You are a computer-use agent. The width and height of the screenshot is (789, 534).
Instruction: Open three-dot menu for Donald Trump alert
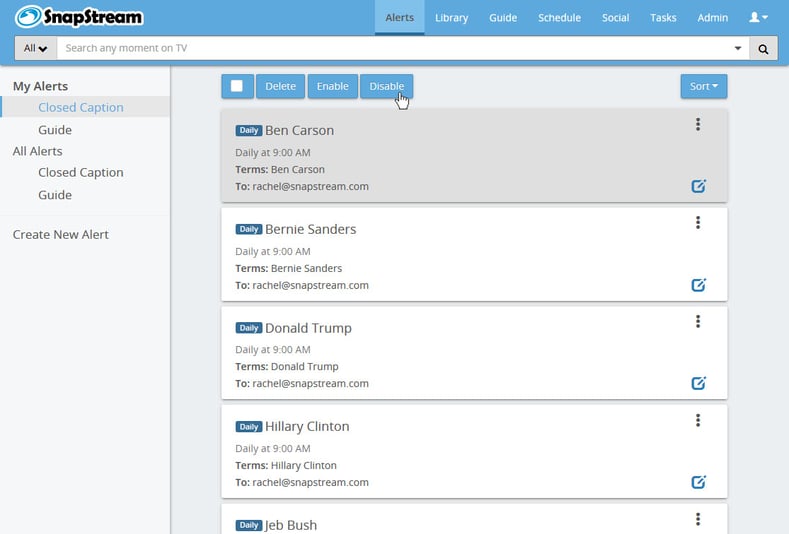click(x=697, y=322)
